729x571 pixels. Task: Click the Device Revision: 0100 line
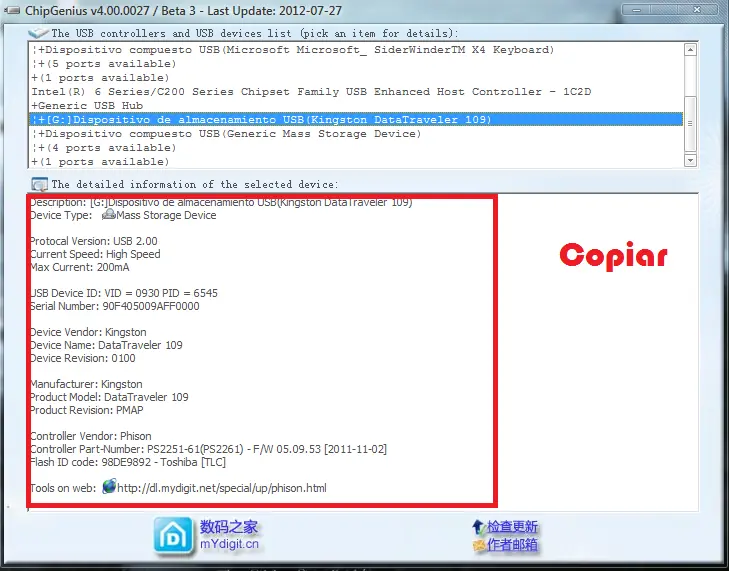tap(83, 358)
